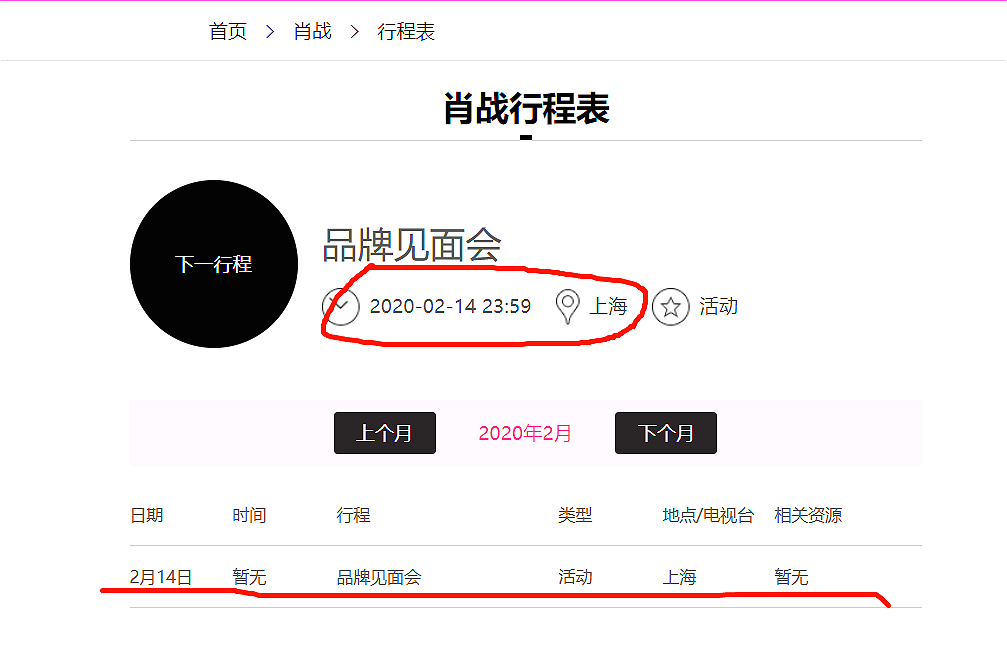The width and height of the screenshot is (1007, 659).
Task: Select the 行程表 breadcrumb item
Action: pyautogui.click(x=406, y=31)
